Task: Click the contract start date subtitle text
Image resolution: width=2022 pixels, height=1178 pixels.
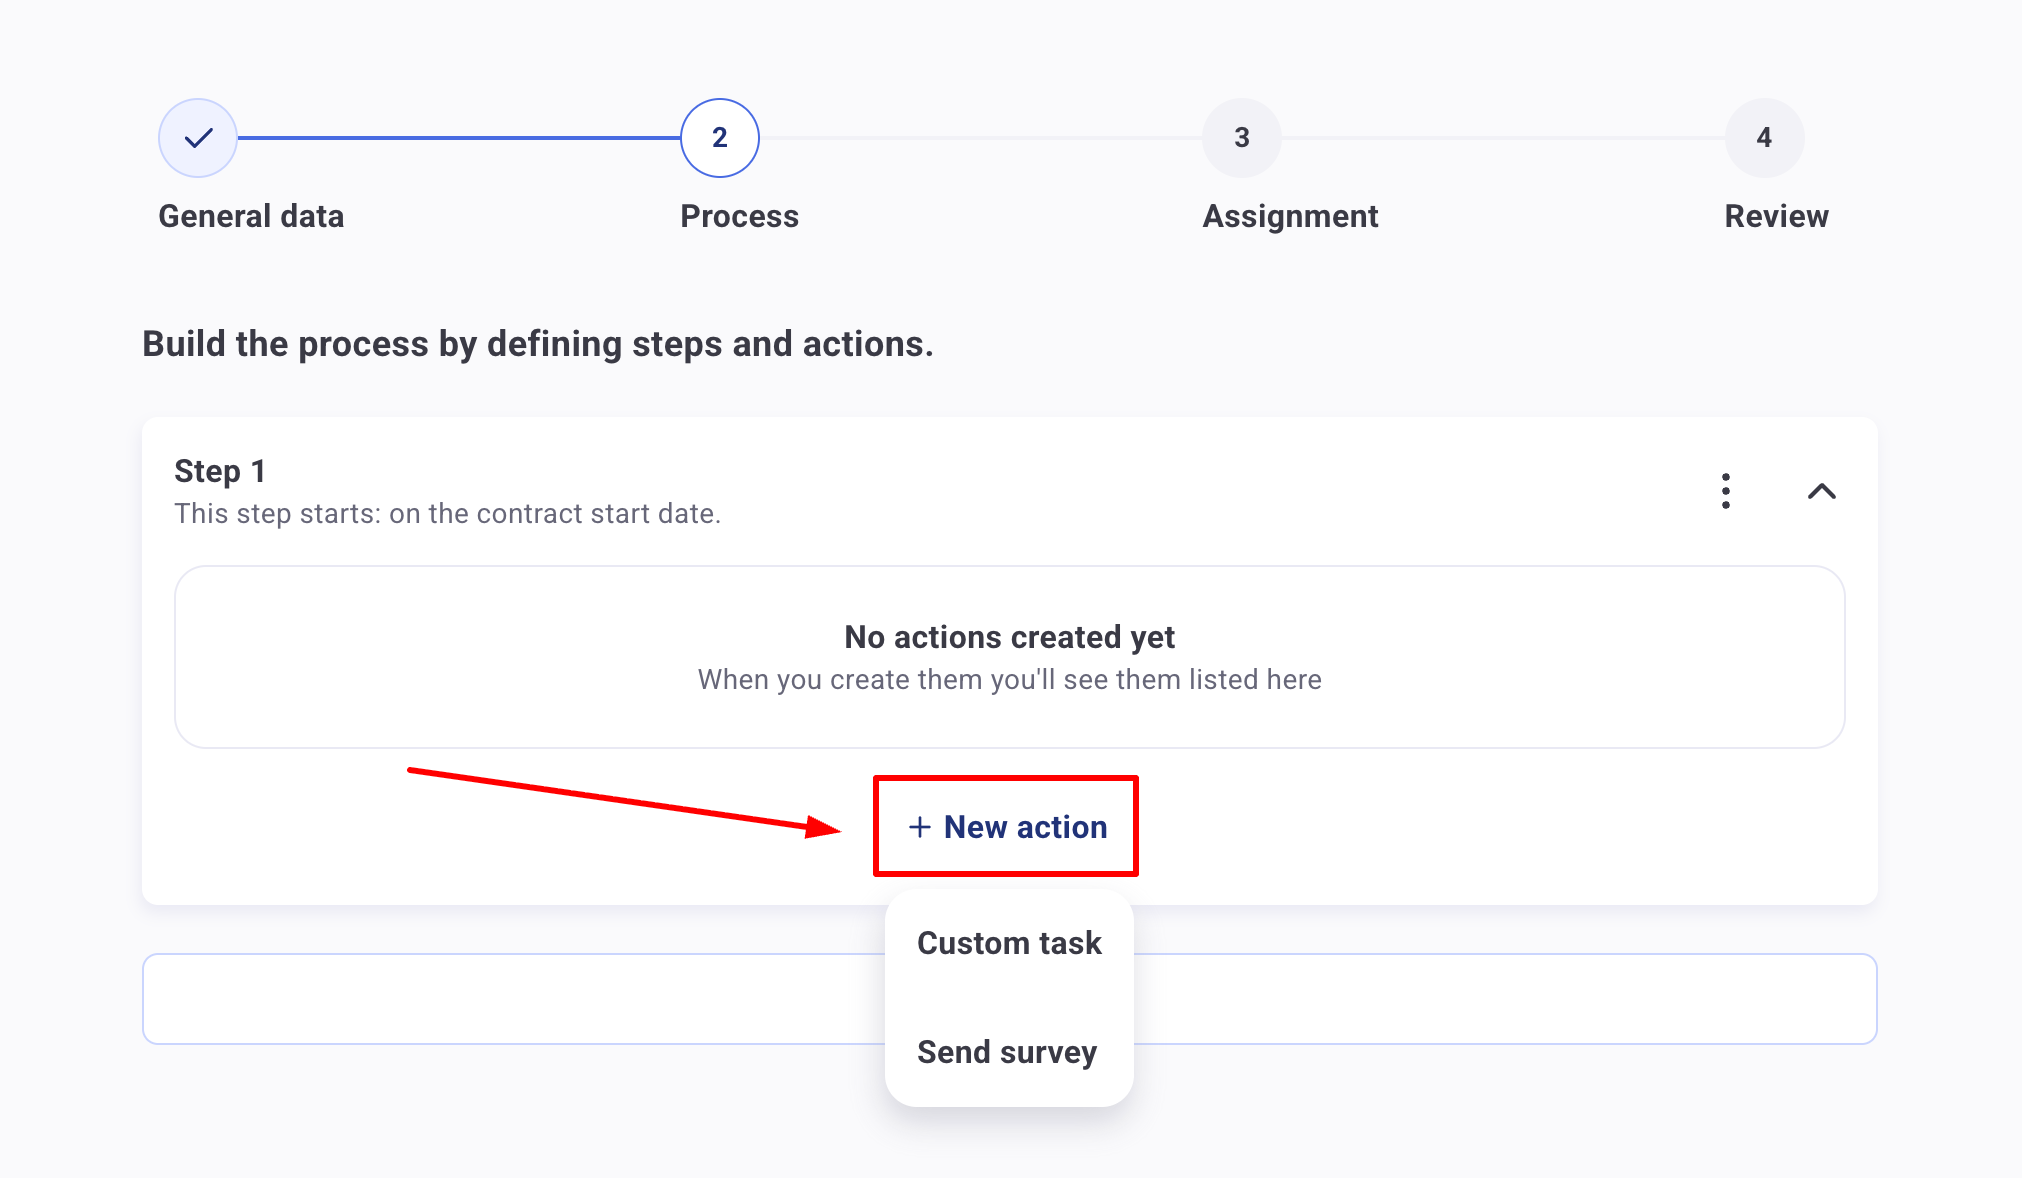Action: (x=447, y=514)
